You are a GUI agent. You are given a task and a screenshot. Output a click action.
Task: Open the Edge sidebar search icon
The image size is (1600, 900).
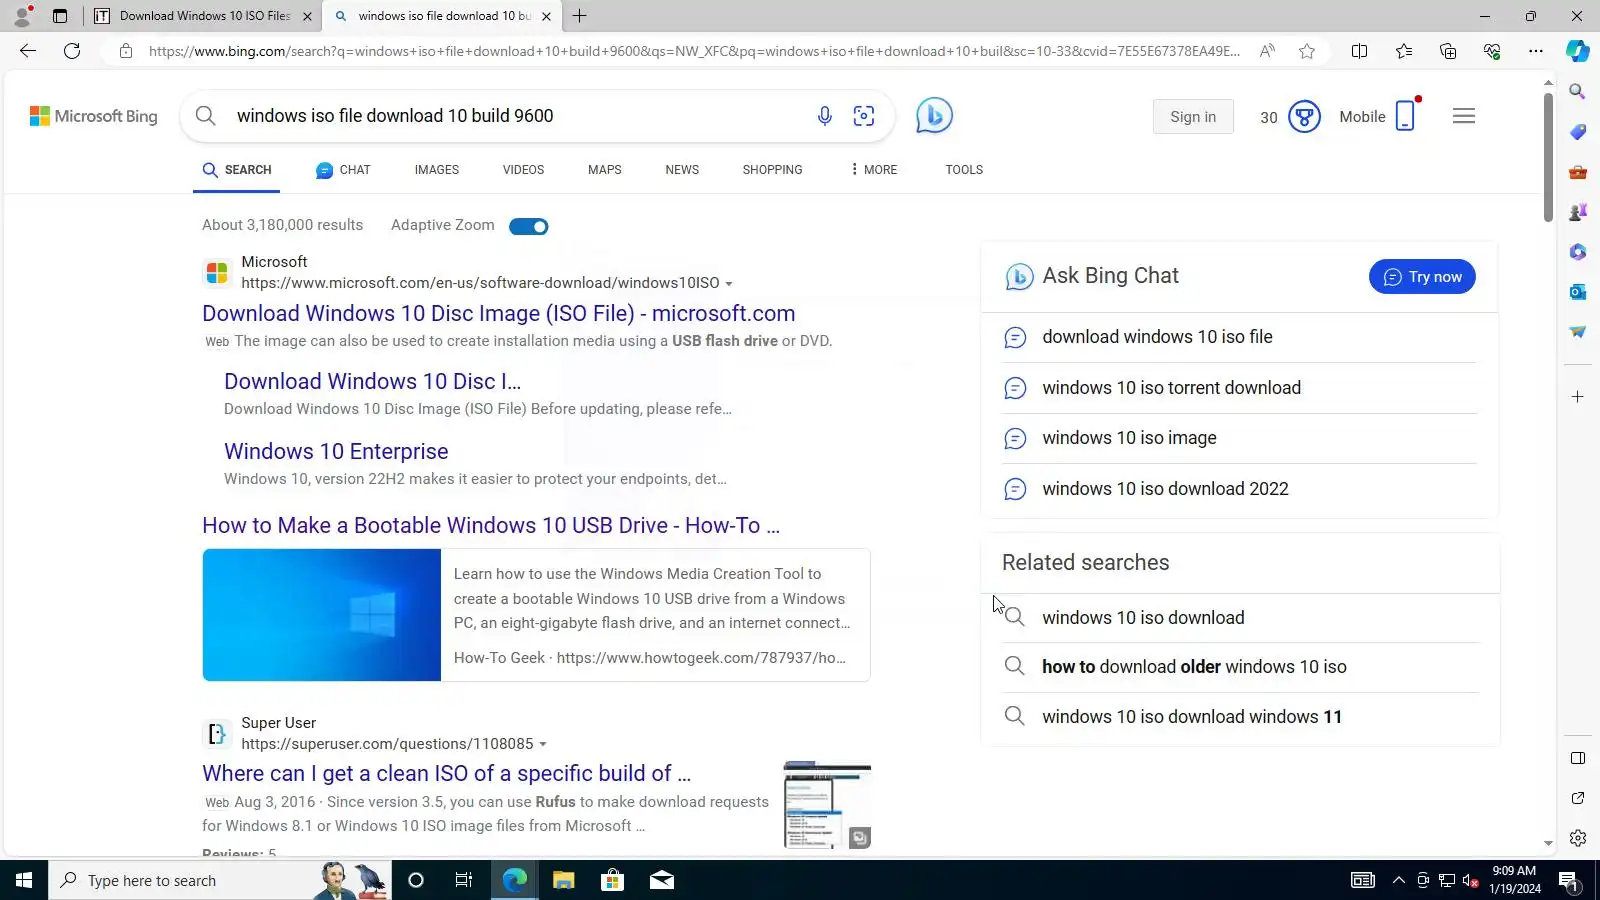click(1578, 92)
